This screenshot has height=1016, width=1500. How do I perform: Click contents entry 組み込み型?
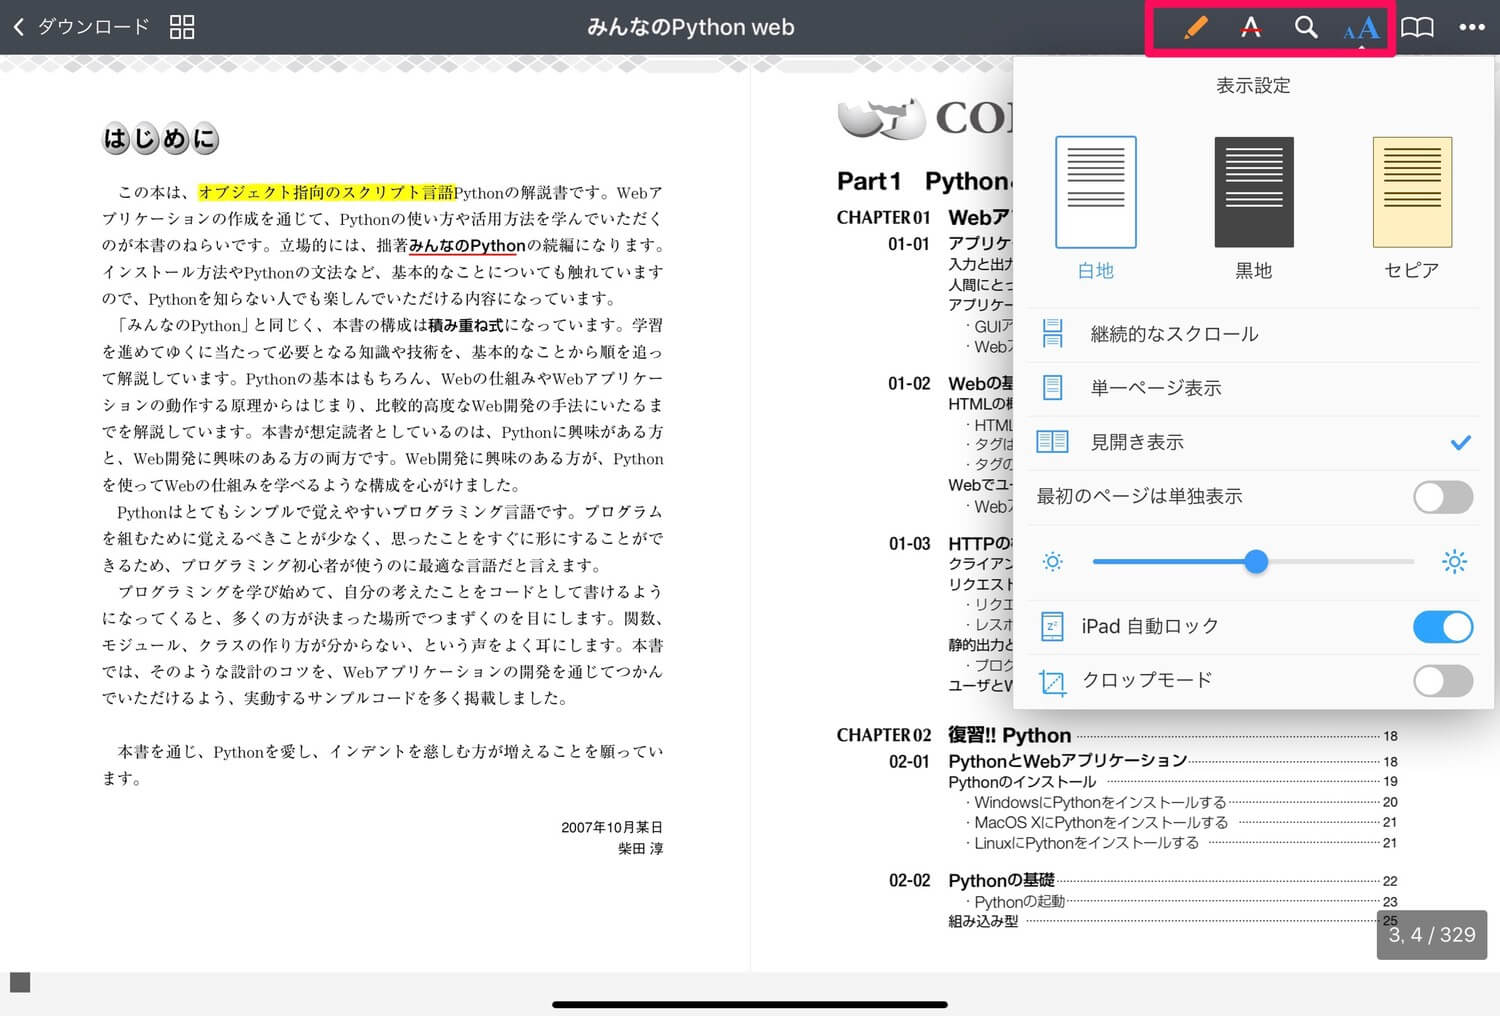[x=983, y=922]
